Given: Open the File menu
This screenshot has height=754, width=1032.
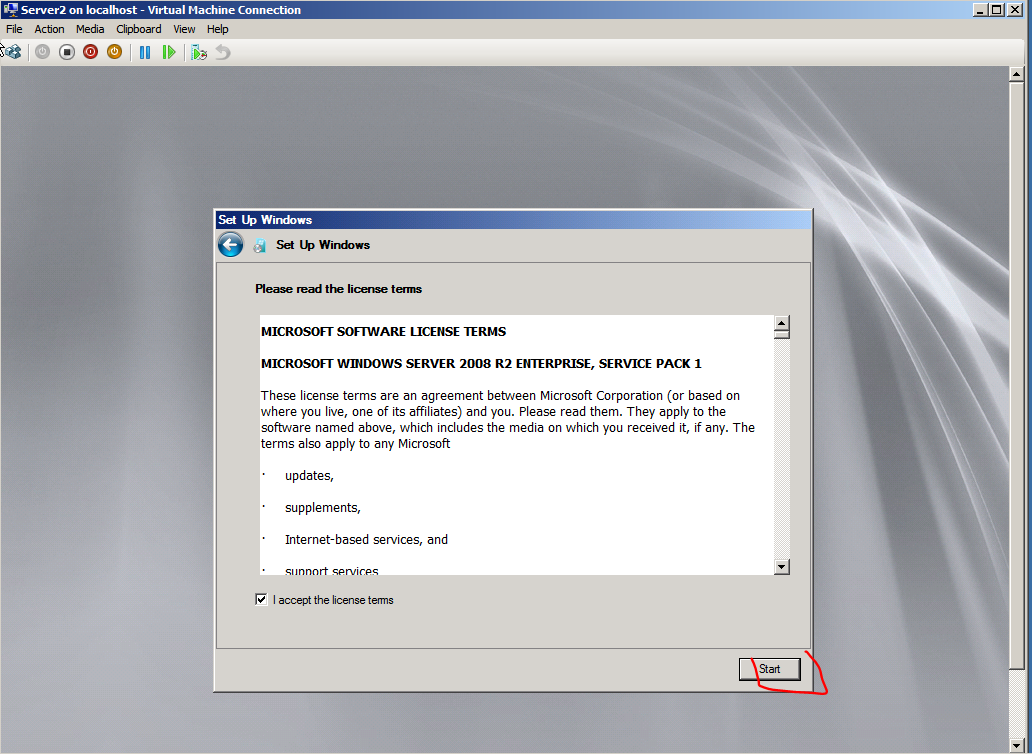Looking at the screenshot, I should 14,29.
